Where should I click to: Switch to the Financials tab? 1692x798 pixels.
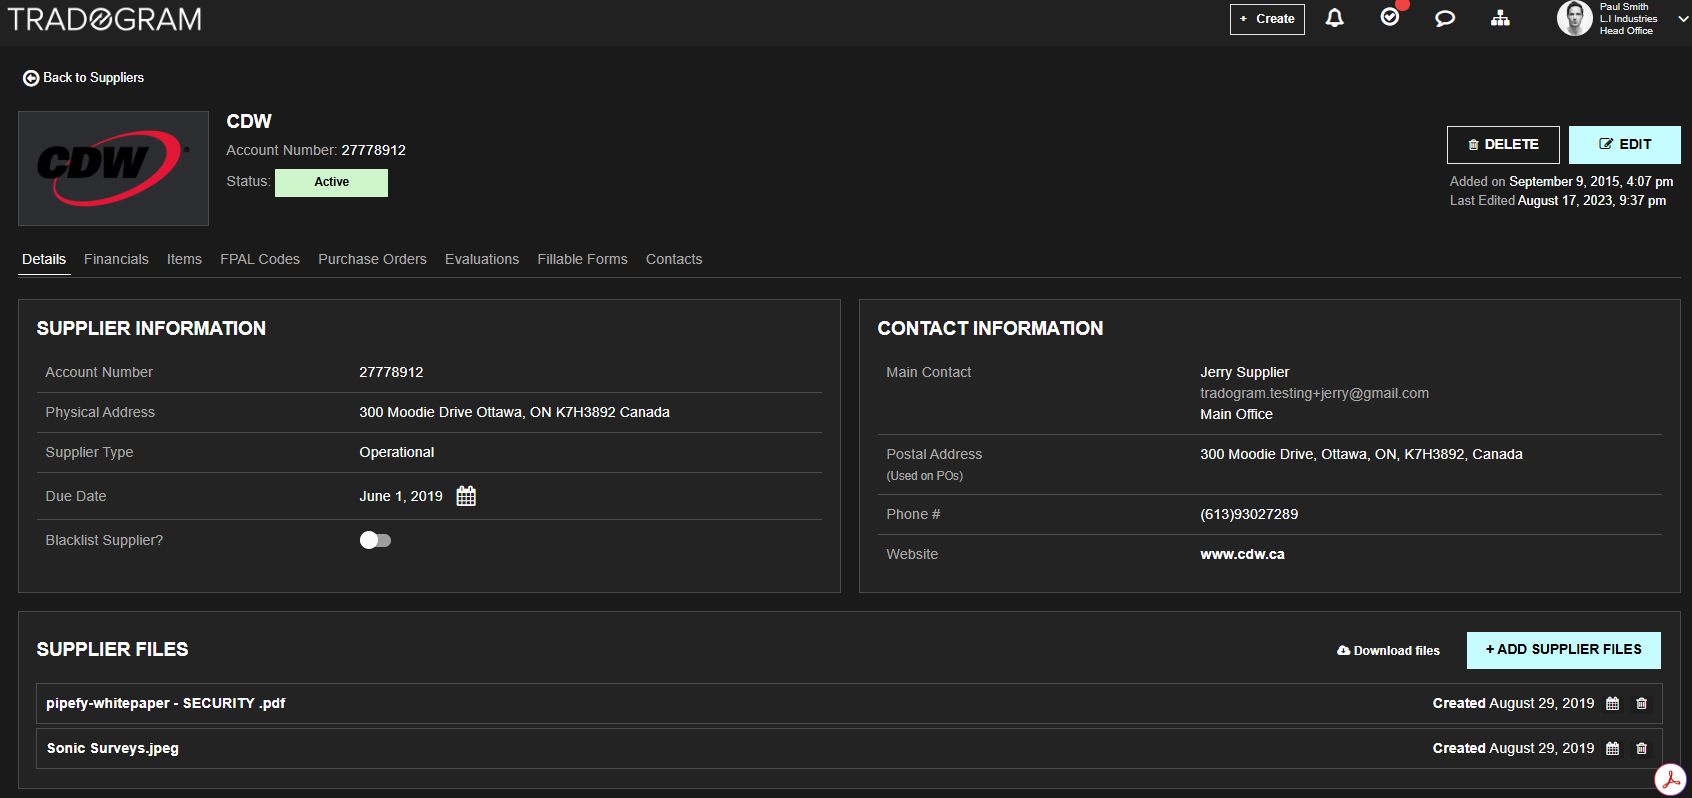[116, 259]
